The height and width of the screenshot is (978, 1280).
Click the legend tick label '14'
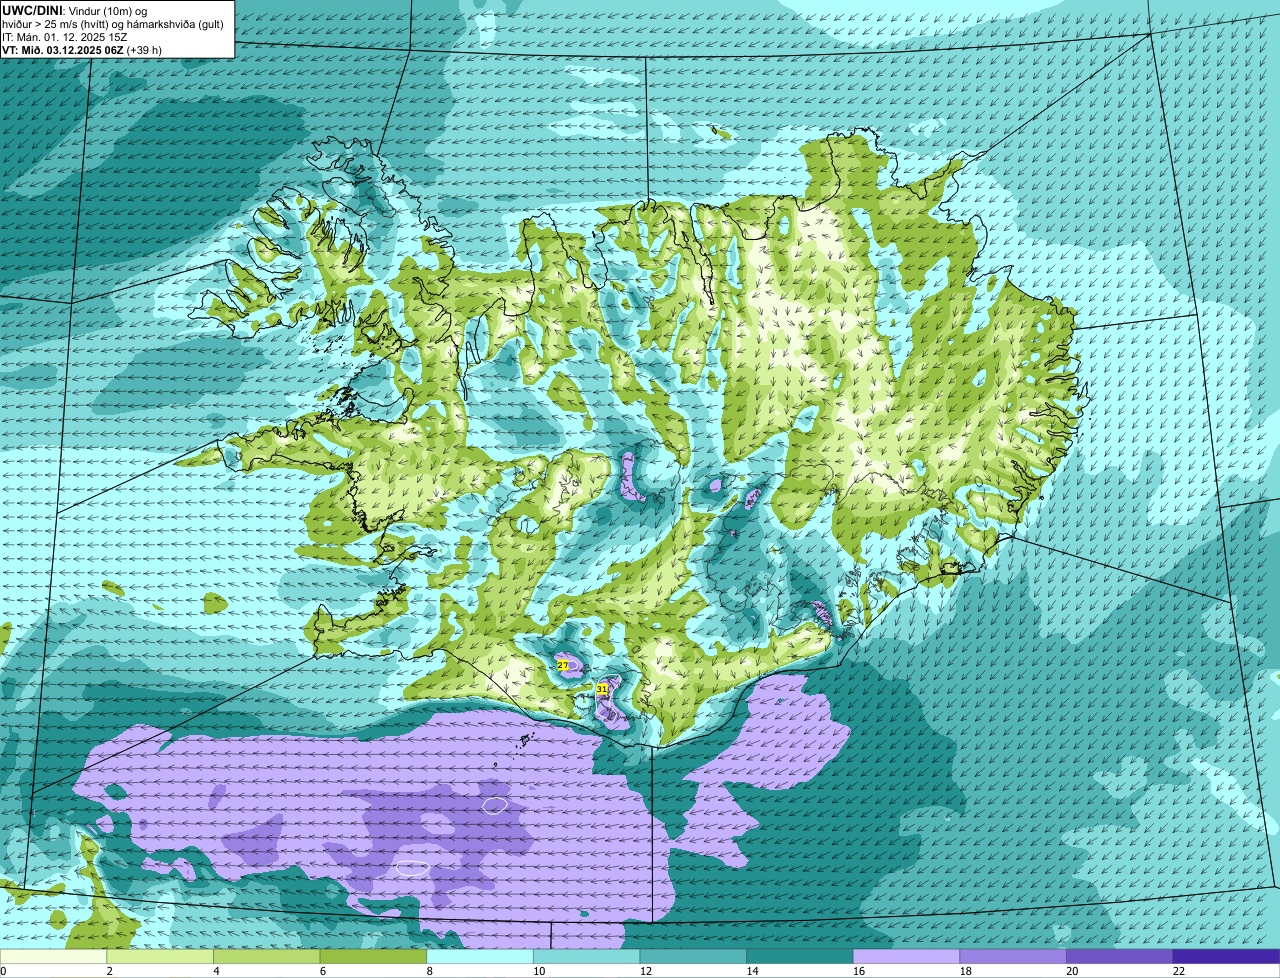(x=752, y=971)
